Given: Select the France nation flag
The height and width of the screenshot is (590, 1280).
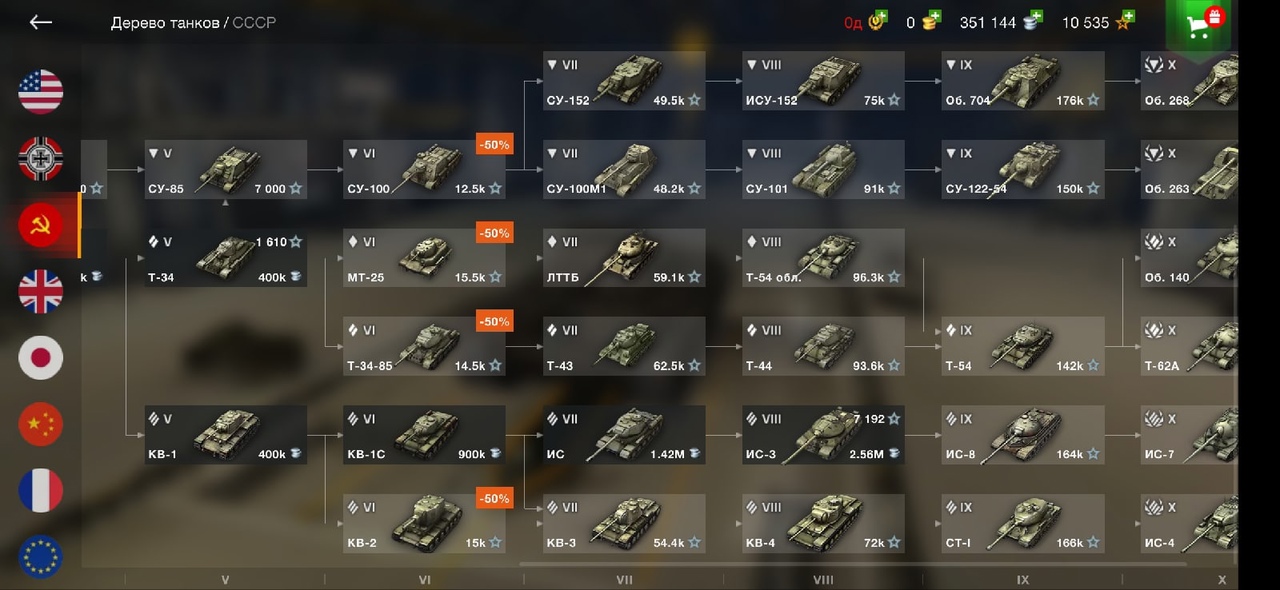Looking at the screenshot, I should pyautogui.click(x=41, y=491).
